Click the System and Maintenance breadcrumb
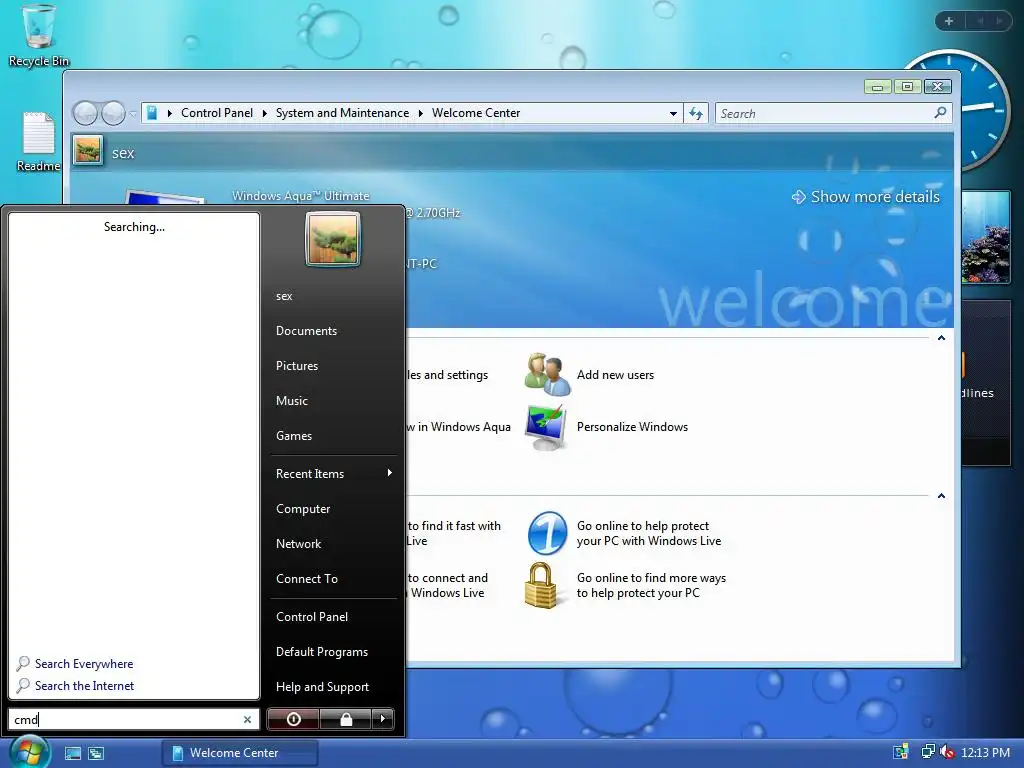1024x768 pixels. pyautogui.click(x=342, y=113)
